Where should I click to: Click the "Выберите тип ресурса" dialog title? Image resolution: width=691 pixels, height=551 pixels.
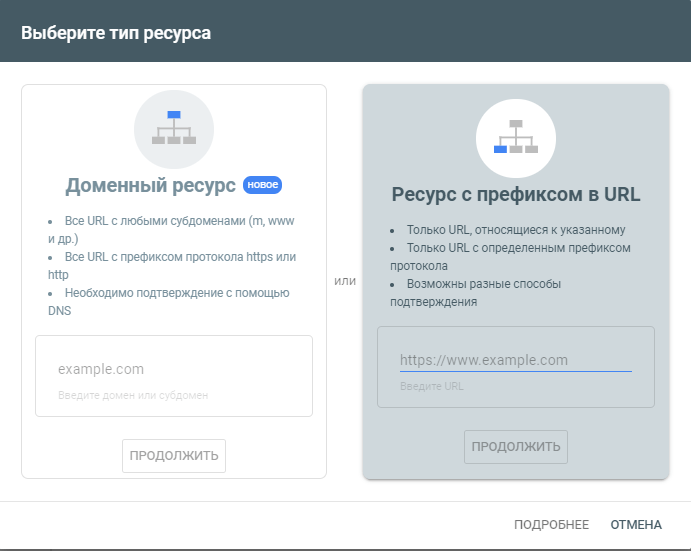click(x=116, y=33)
